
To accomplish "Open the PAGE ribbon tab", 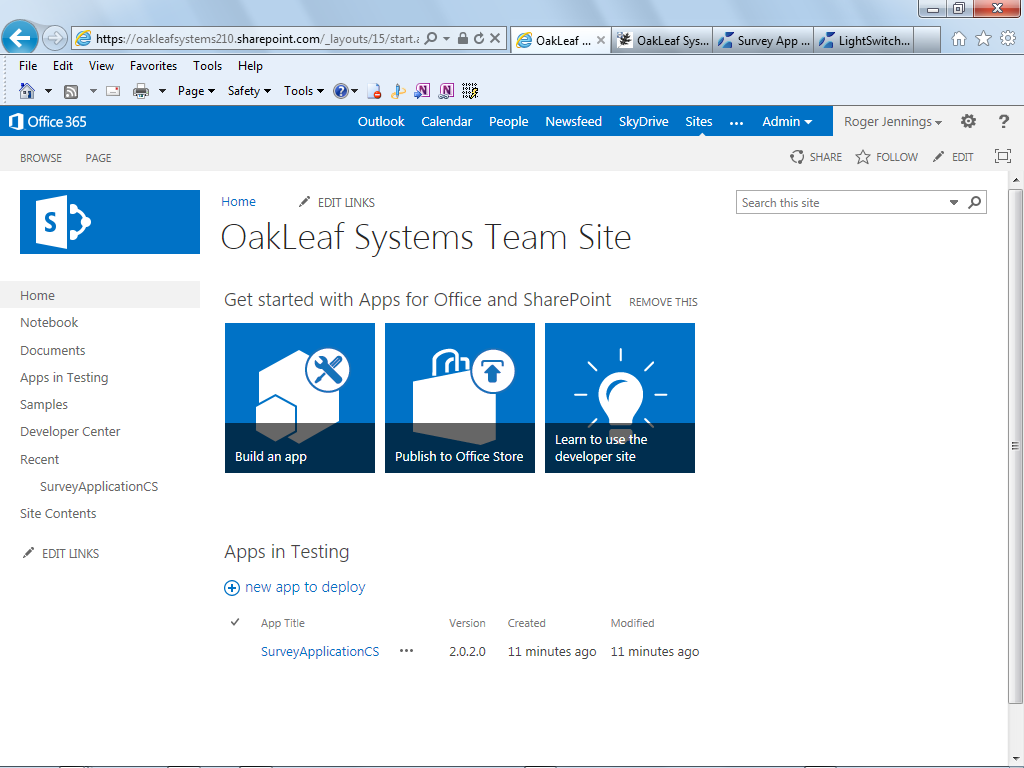I will click(x=98, y=157).
